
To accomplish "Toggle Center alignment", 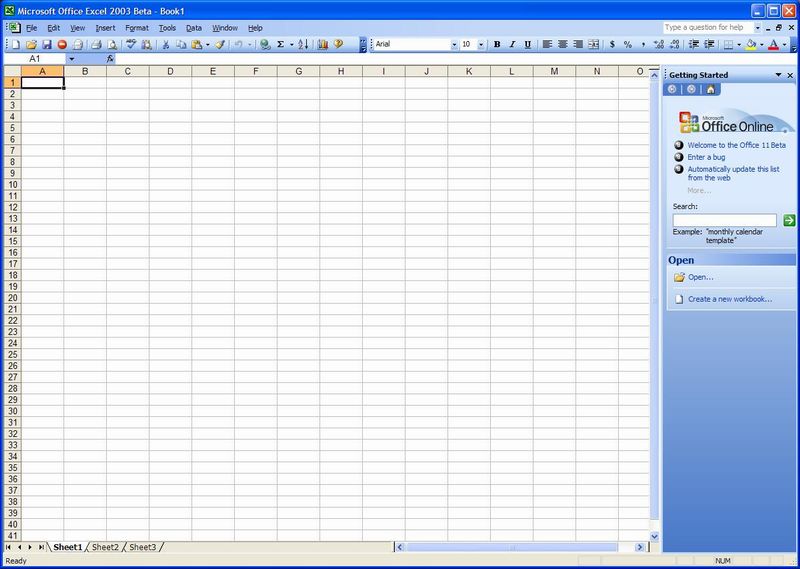I will click(562, 44).
